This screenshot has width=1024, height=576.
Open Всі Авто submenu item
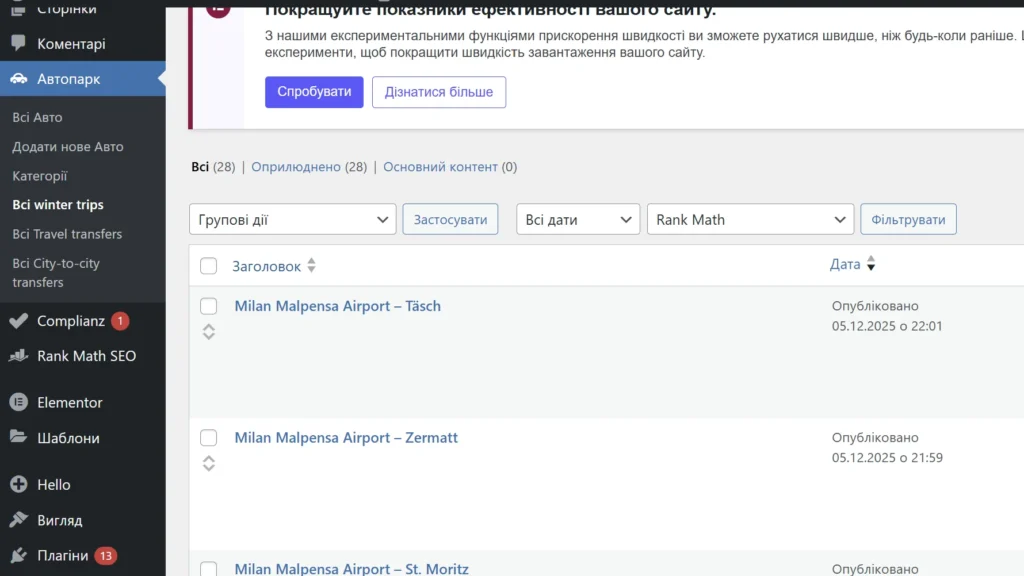click(x=37, y=118)
